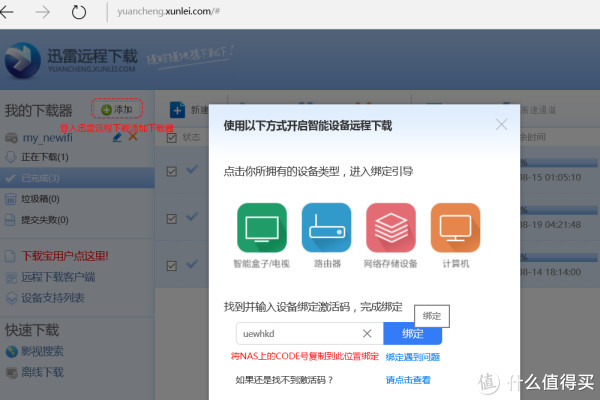This screenshot has width=600, height=400.
Task: Click 远程下载客户端 icon
Action: [x=11, y=278]
